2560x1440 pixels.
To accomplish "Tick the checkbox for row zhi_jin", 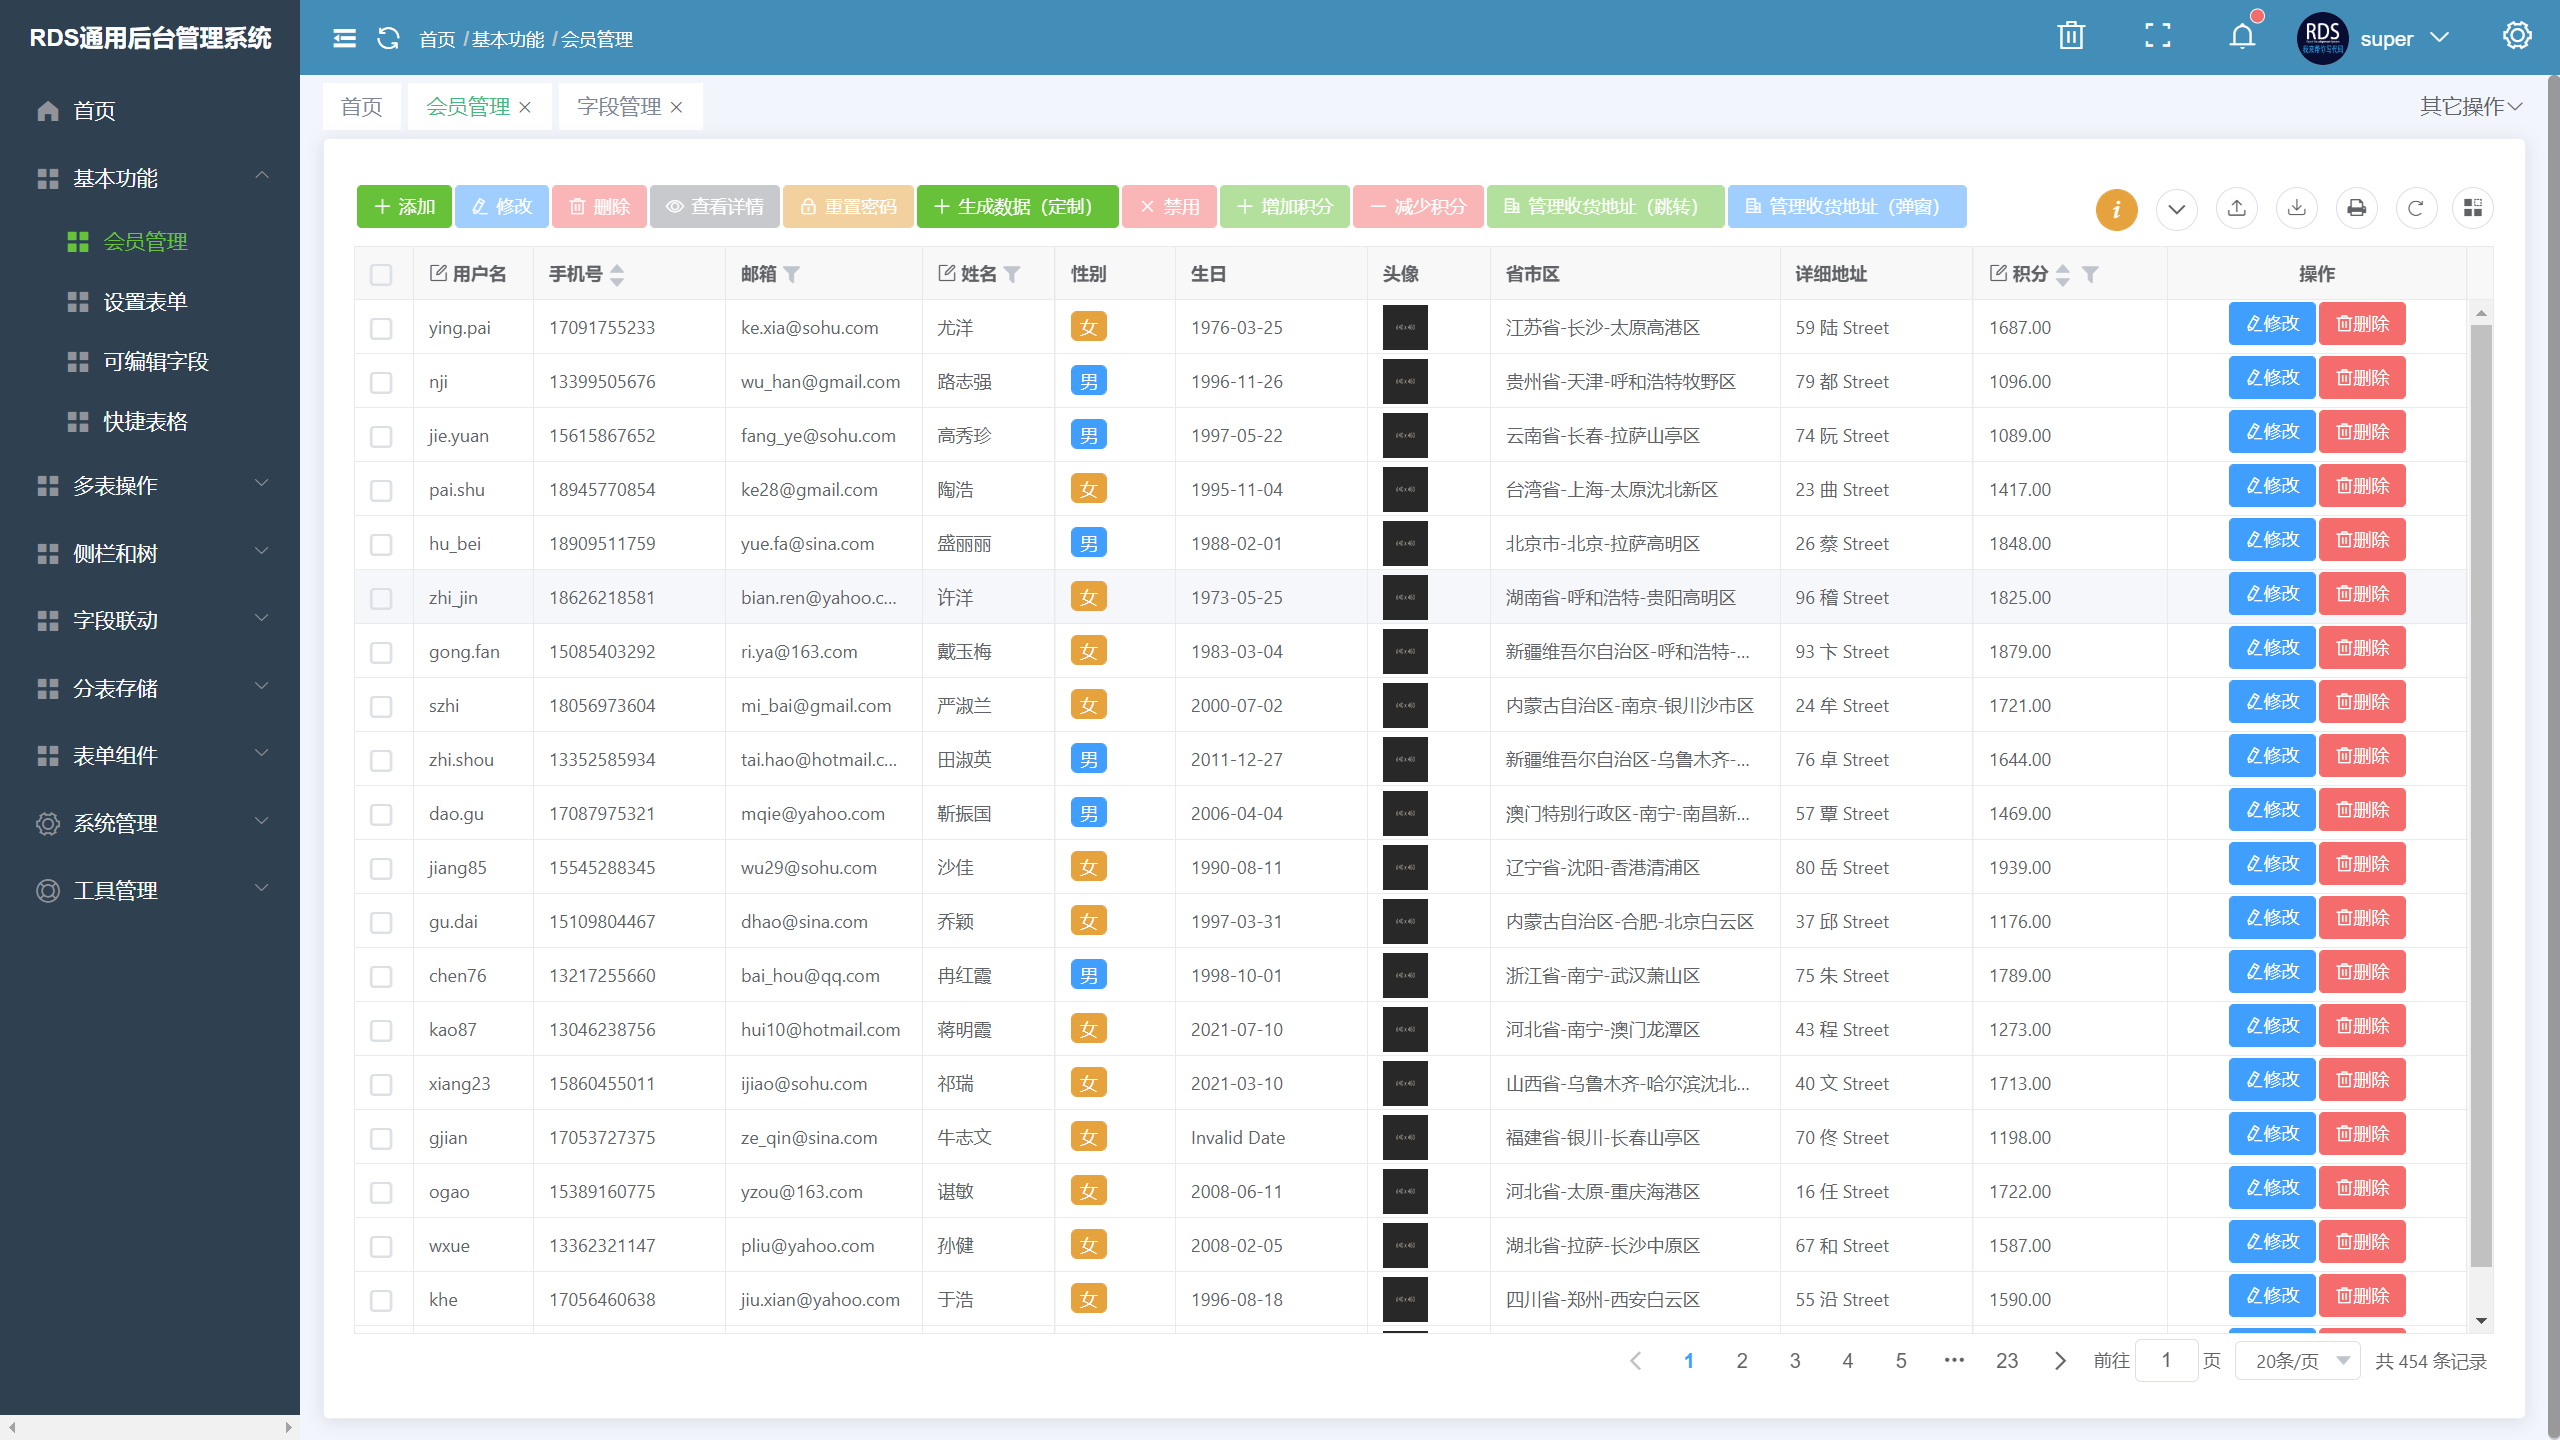I will pyautogui.click(x=381, y=598).
